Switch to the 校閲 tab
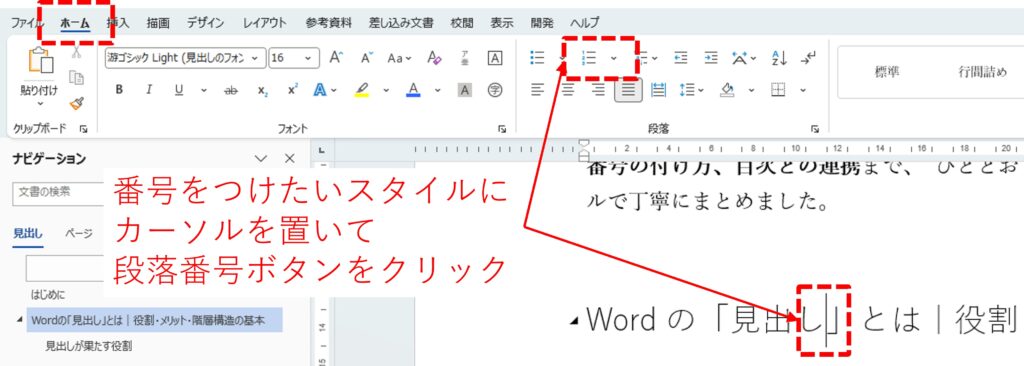Viewport: 1024px width, 366px height. pyautogui.click(x=462, y=23)
